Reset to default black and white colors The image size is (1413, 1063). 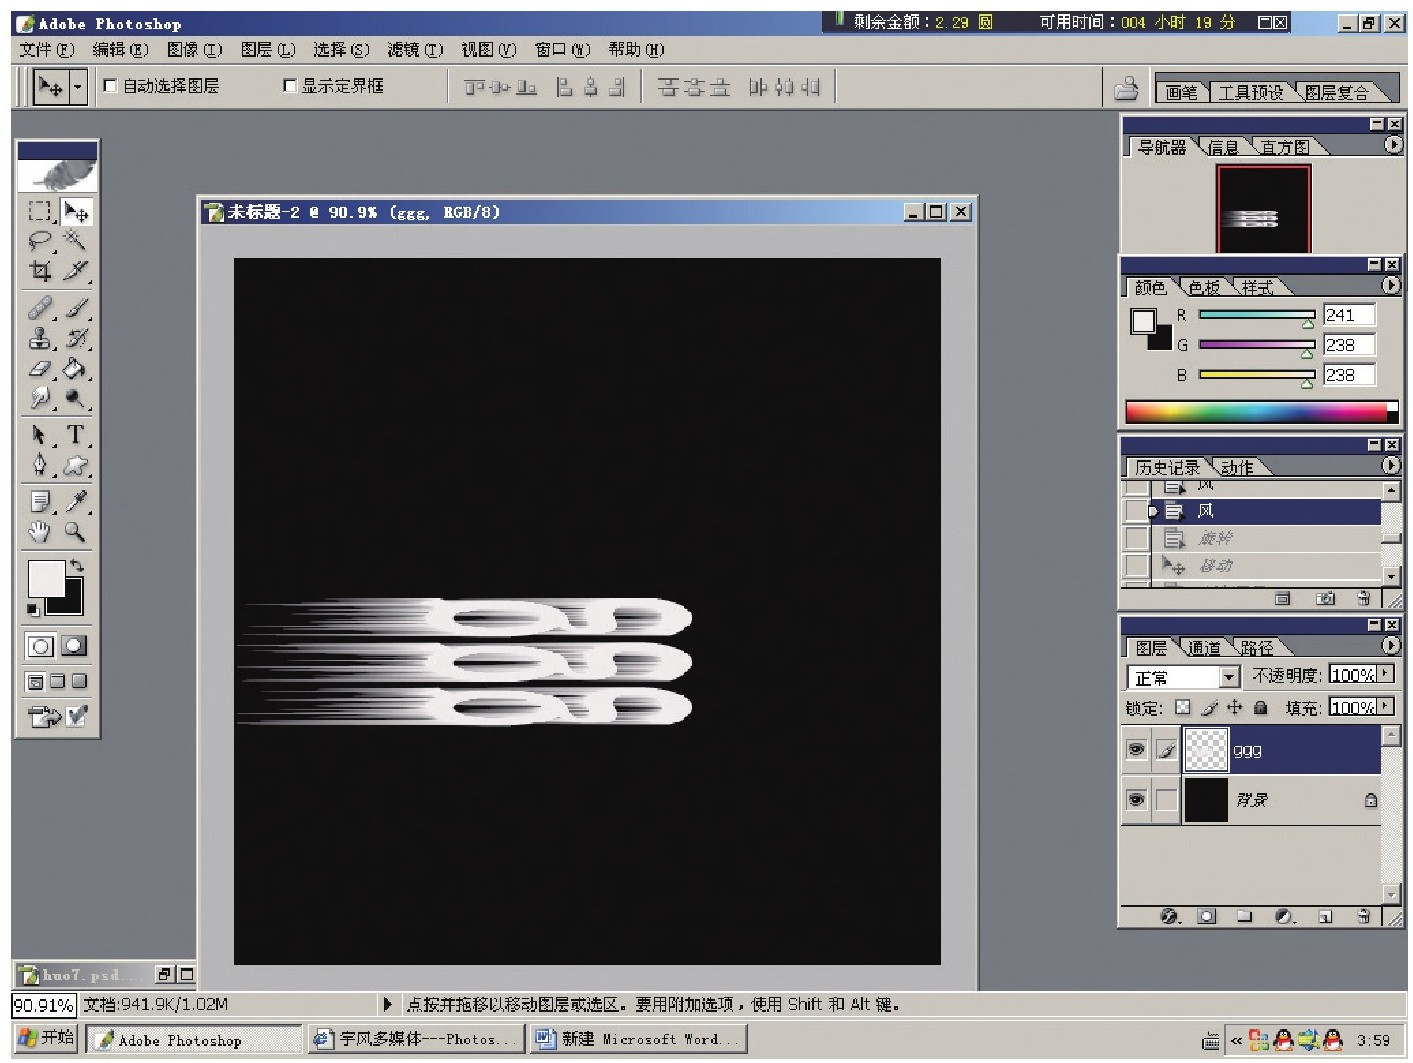point(33,609)
